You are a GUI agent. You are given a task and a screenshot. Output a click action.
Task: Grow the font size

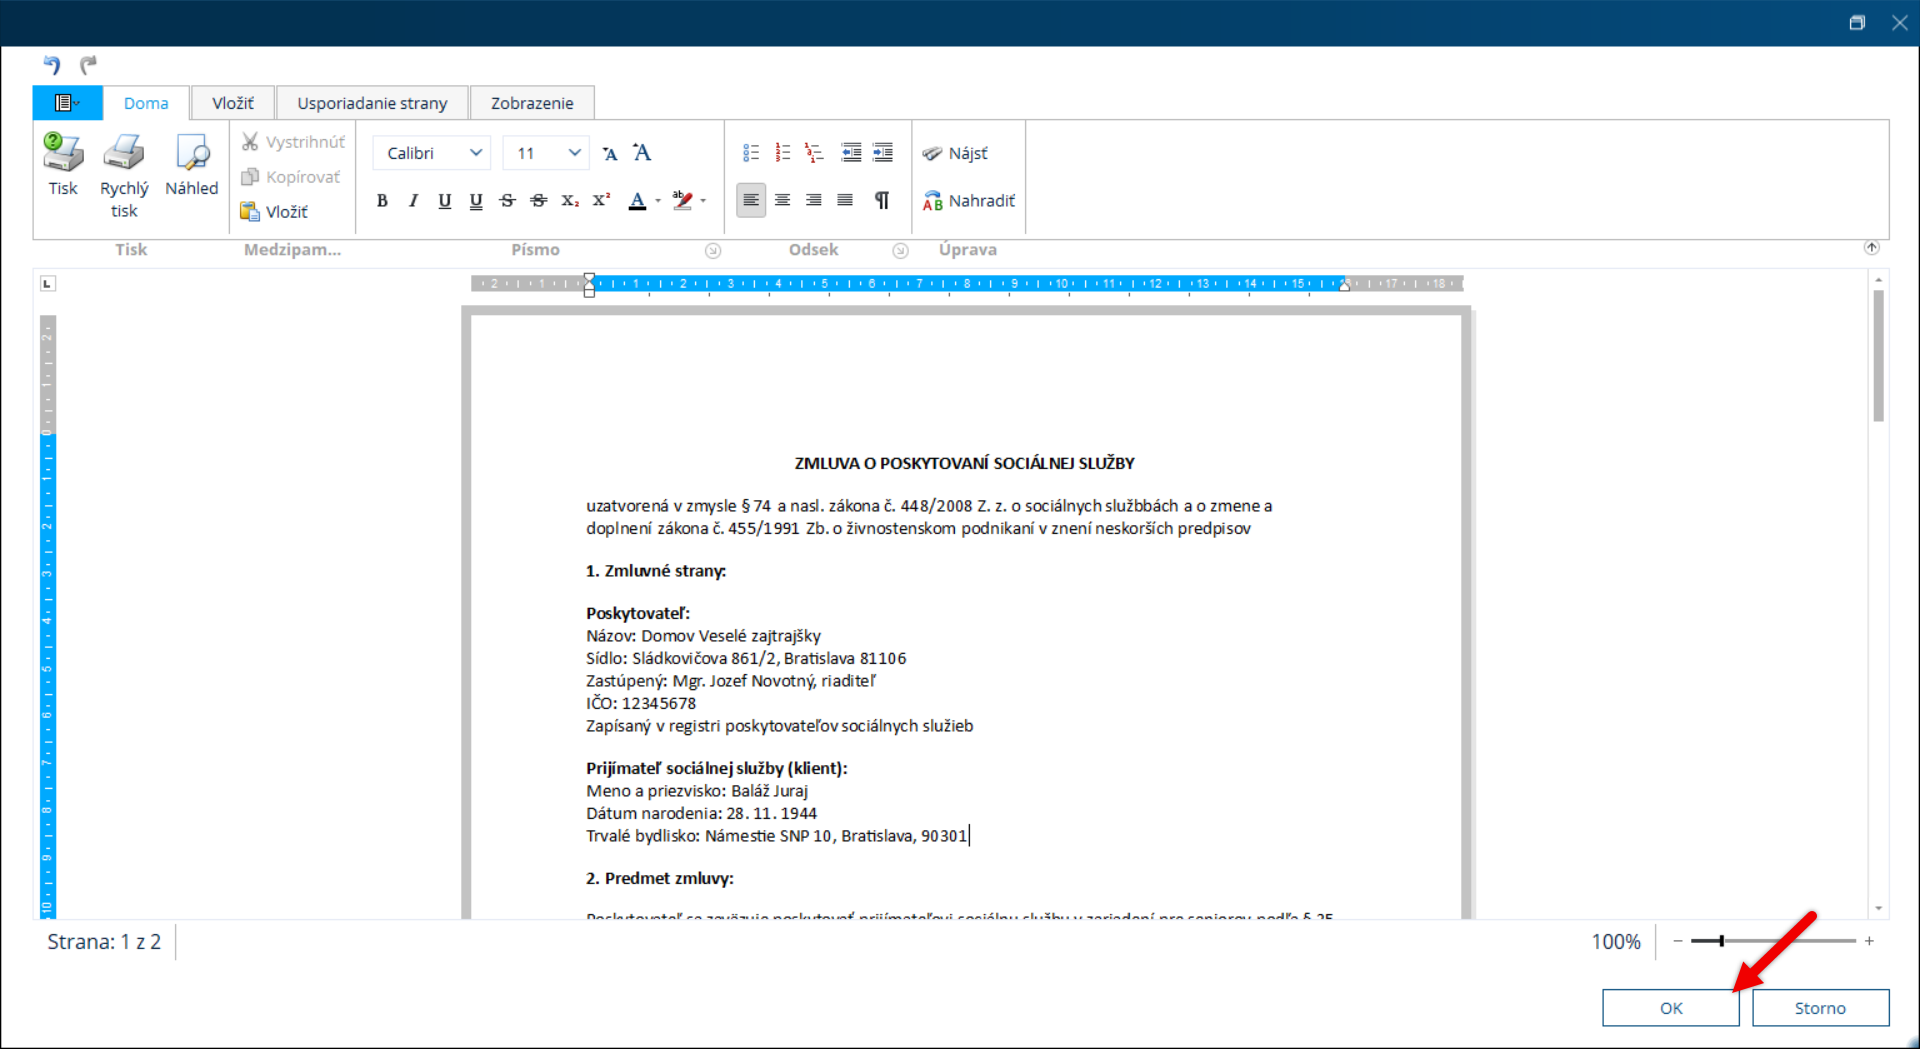coord(642,153)
